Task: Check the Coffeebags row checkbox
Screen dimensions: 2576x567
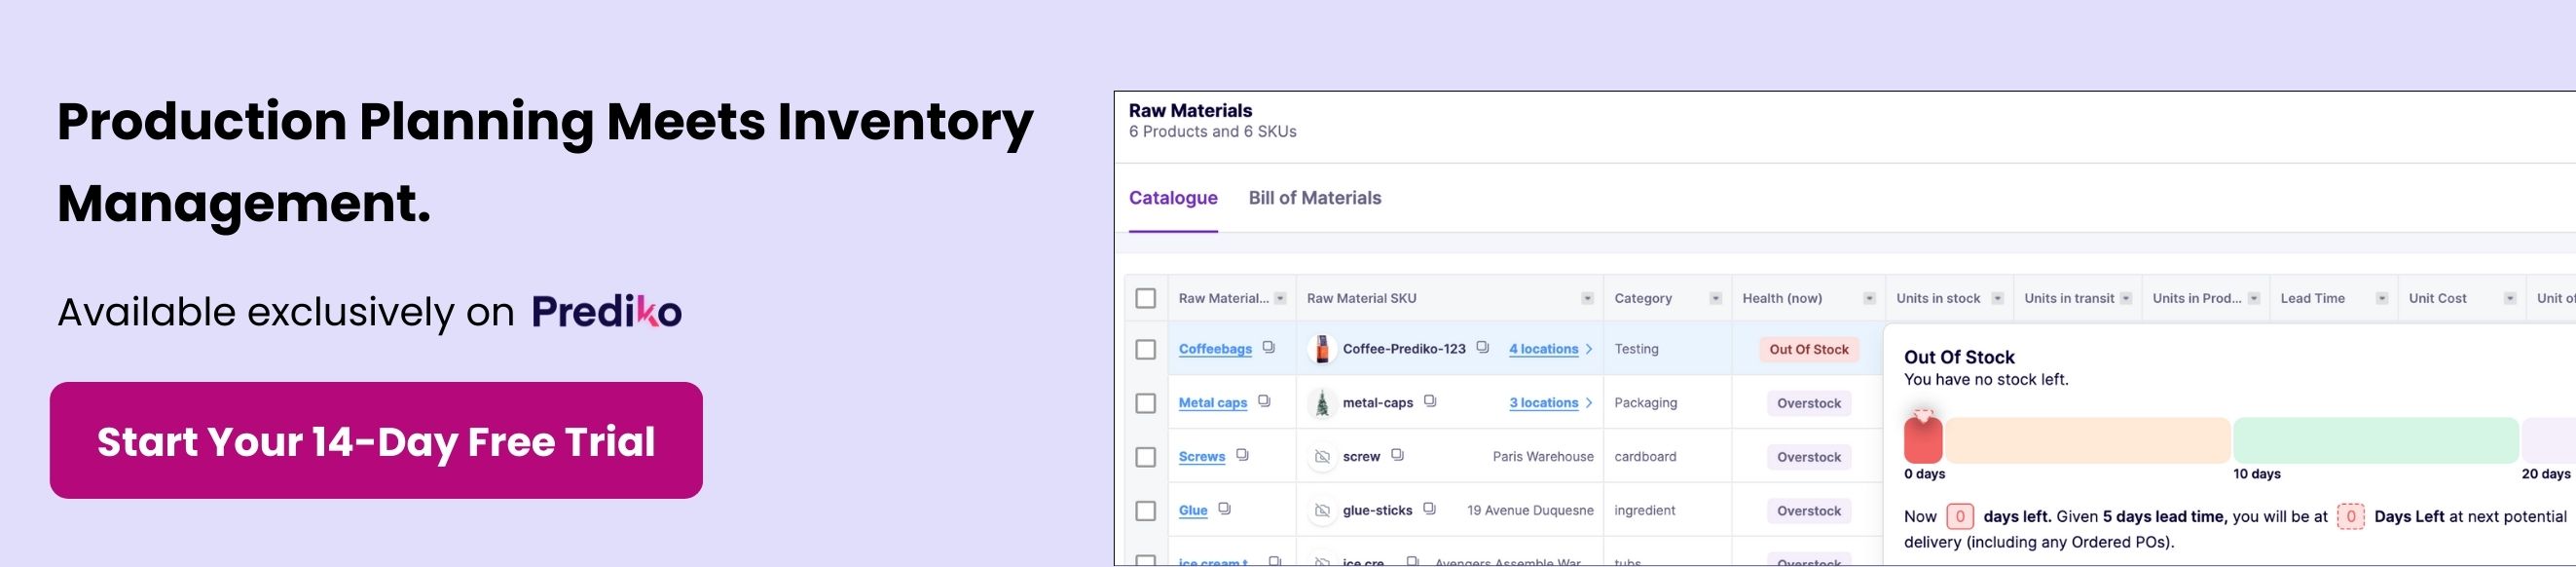Action: 1146,349
